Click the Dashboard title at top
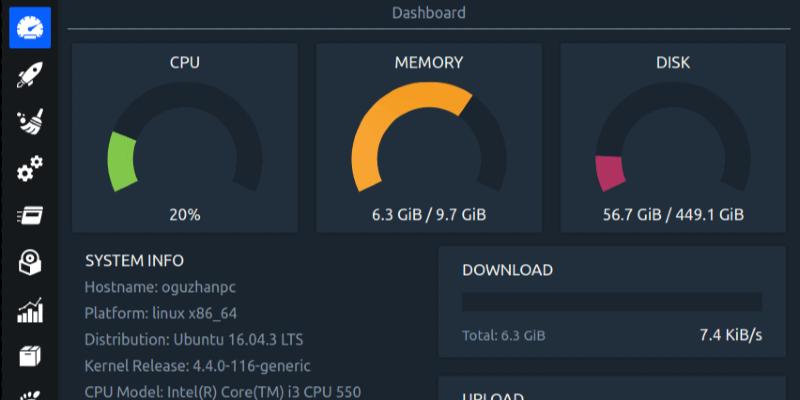800x400 pixels. [428, 13]
